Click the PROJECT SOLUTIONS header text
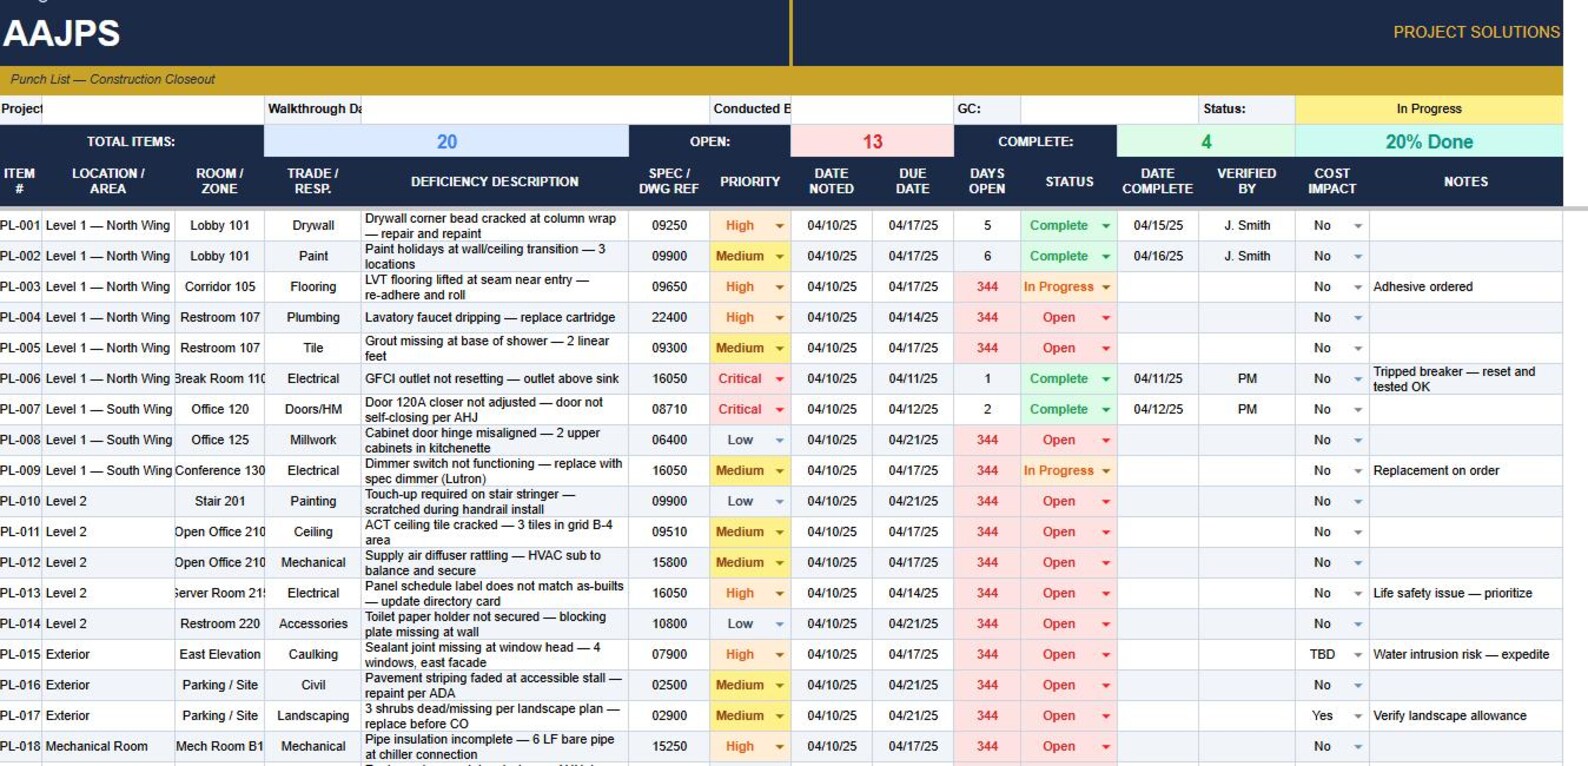The image size is (1588, 766). click(1476, 32)
